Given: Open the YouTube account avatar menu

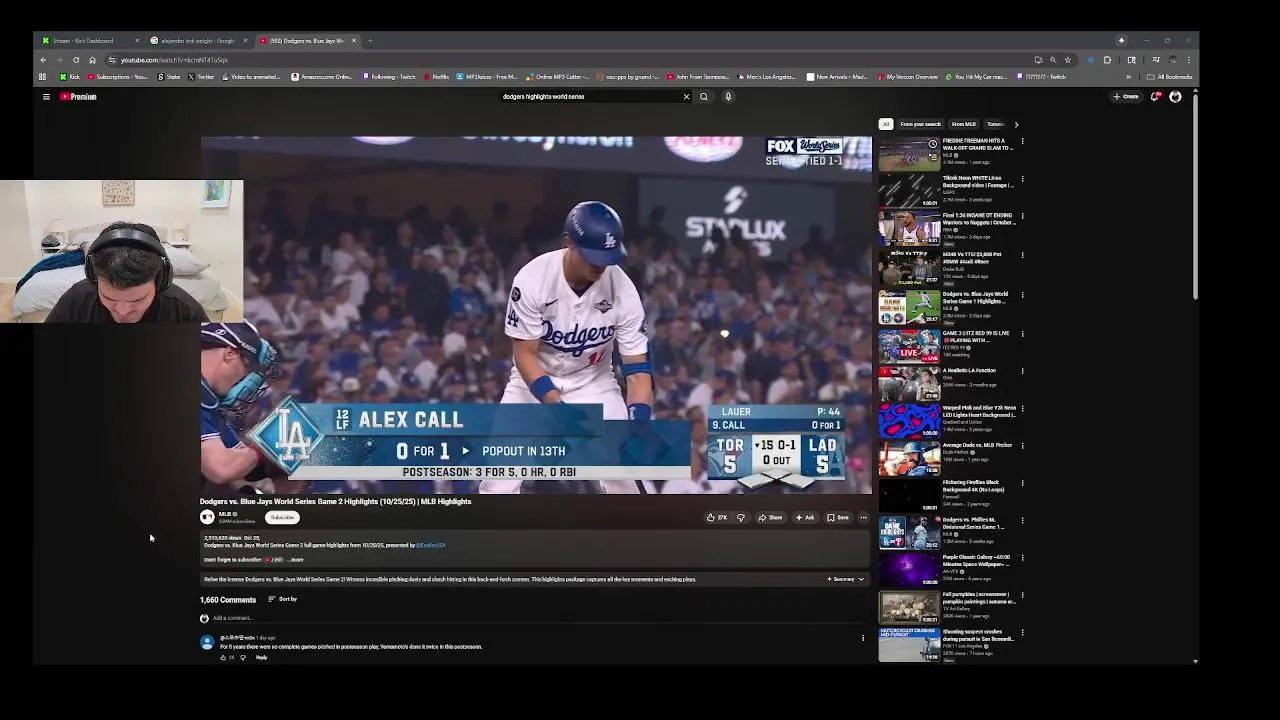Looking at the screenshot, I should tap(1175, 97).
